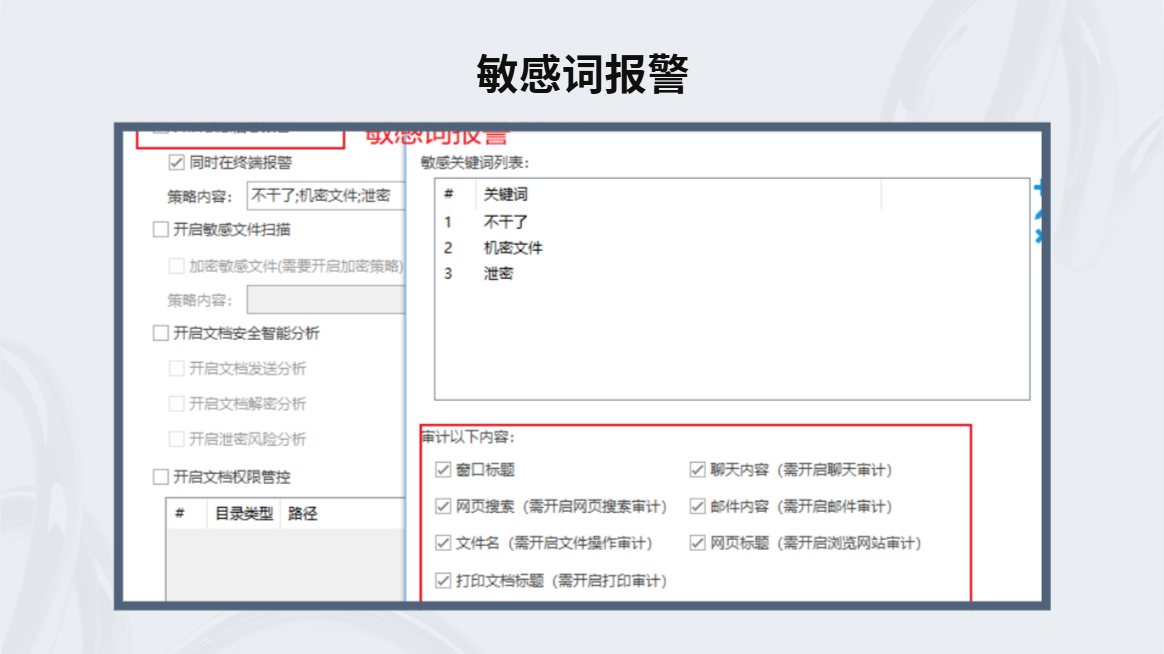The width and height of the screenshot is (1164, 654).
Task: Uncheck 邮件内容 audit option
Action: (697, 506)
